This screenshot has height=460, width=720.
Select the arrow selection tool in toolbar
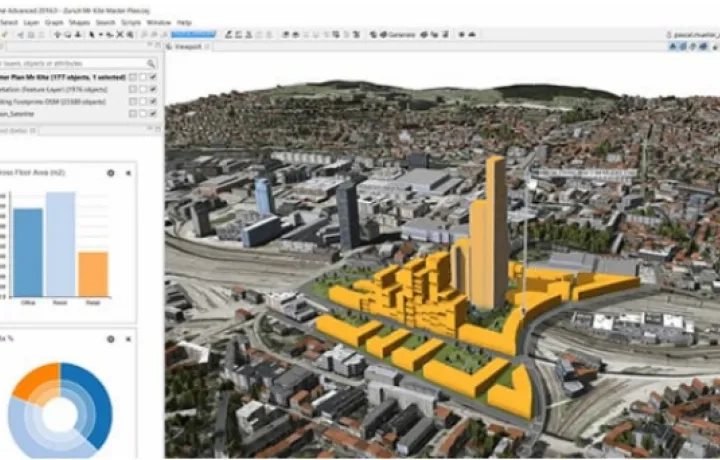pyautogui.click(x=91, y=34)
